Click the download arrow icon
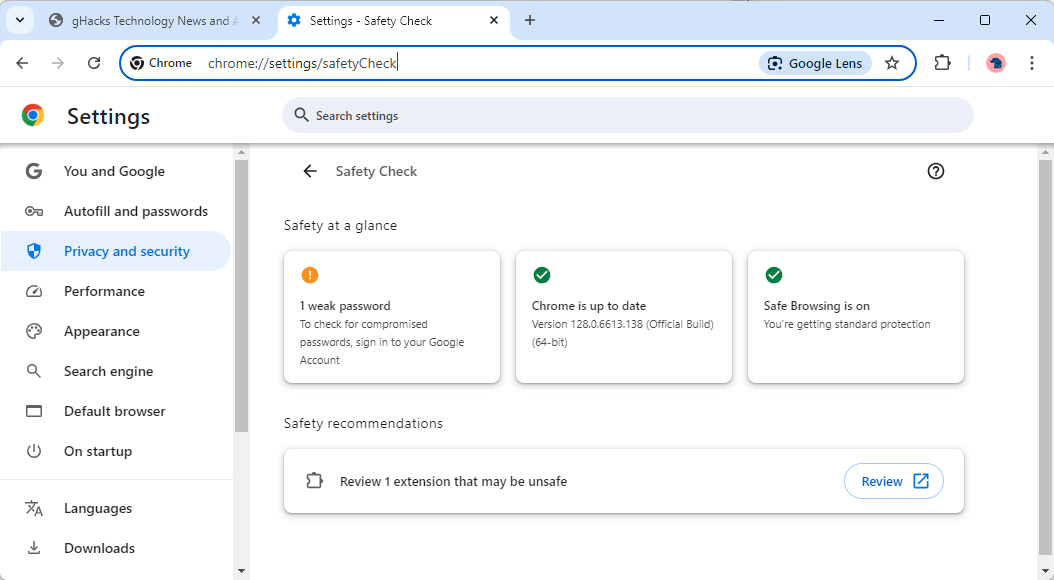This screenshot has width=1054, height=580. point(34,548)
